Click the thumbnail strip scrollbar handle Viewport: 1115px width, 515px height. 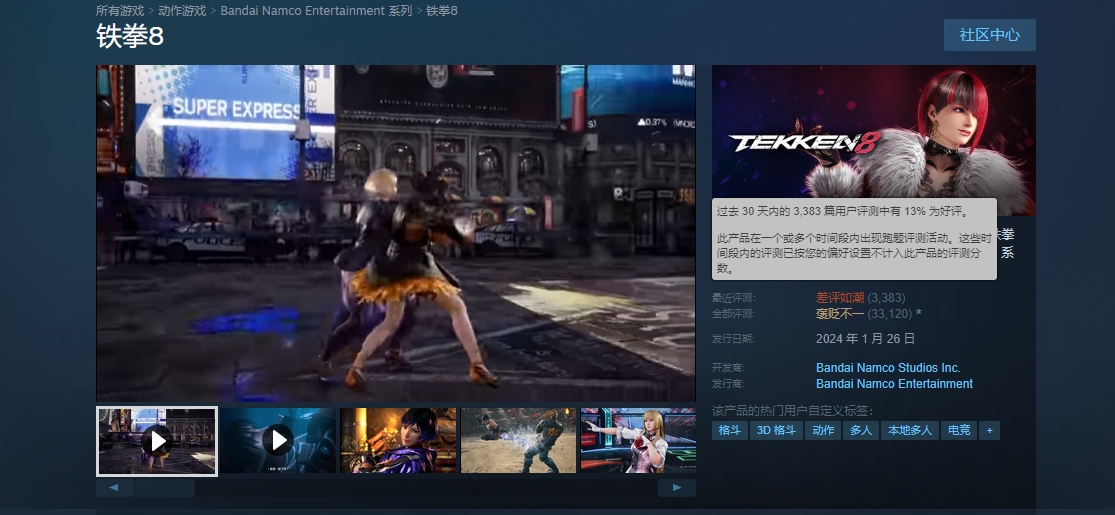pyautogui.click(x=164, y=488)
